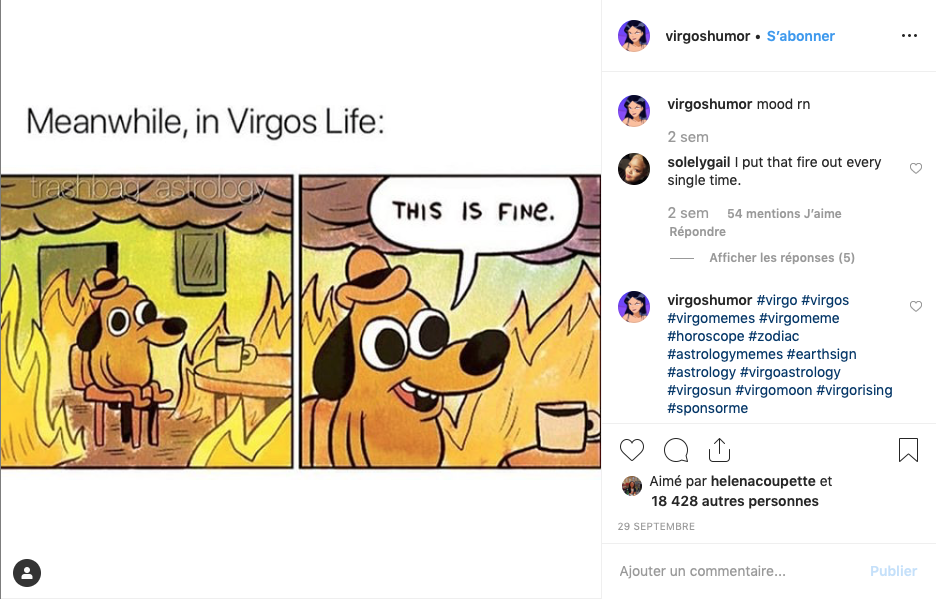Click the small avatar beside Aimé par

pos(632,486)
